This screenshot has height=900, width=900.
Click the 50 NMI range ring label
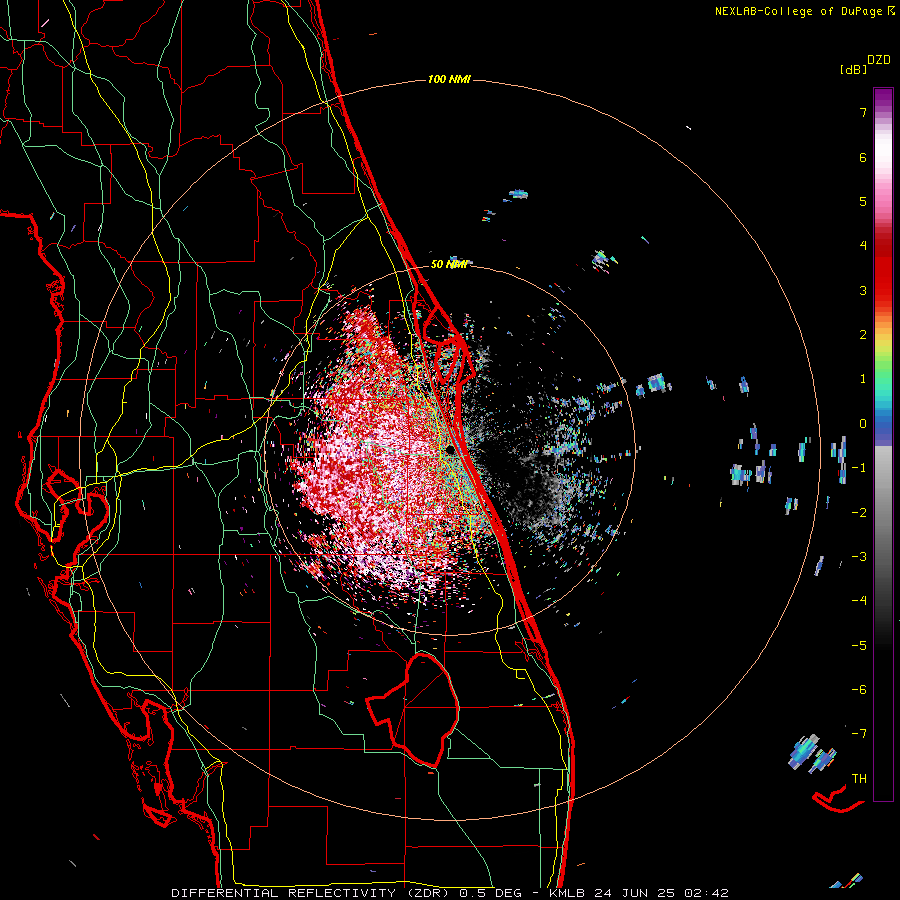pyautogui.click(x=449, y=264)
